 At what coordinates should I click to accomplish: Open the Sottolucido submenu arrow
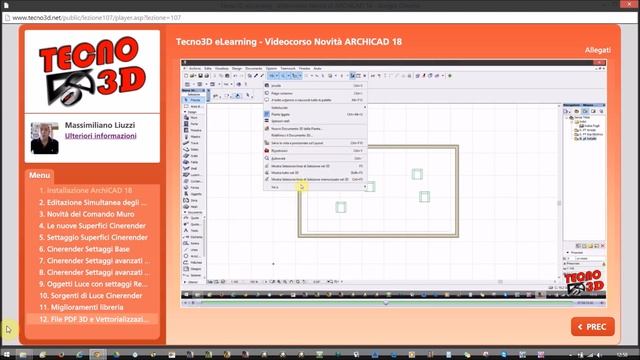click(364, 107)
